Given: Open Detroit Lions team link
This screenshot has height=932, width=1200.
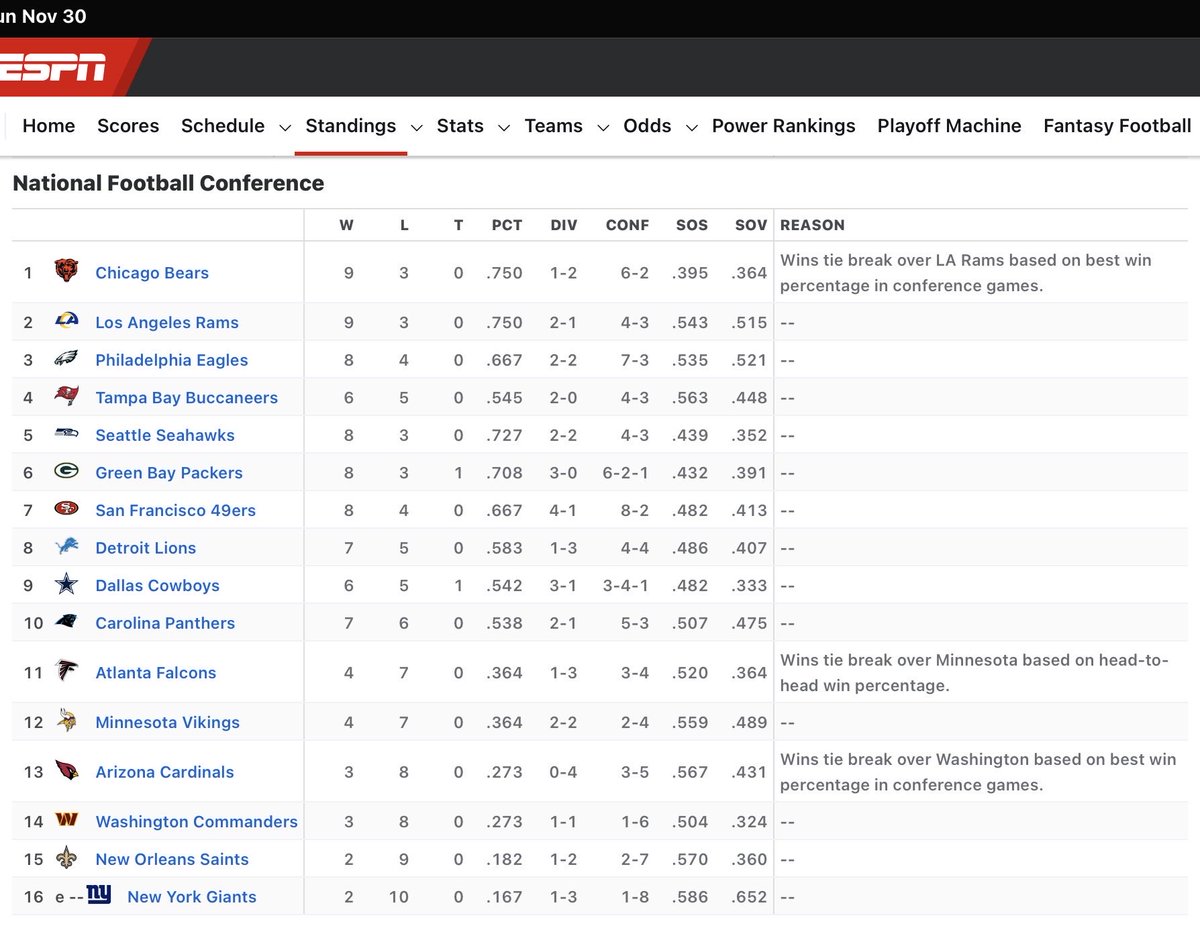Looking at the screenshot, I should click(x=146, y=548).
